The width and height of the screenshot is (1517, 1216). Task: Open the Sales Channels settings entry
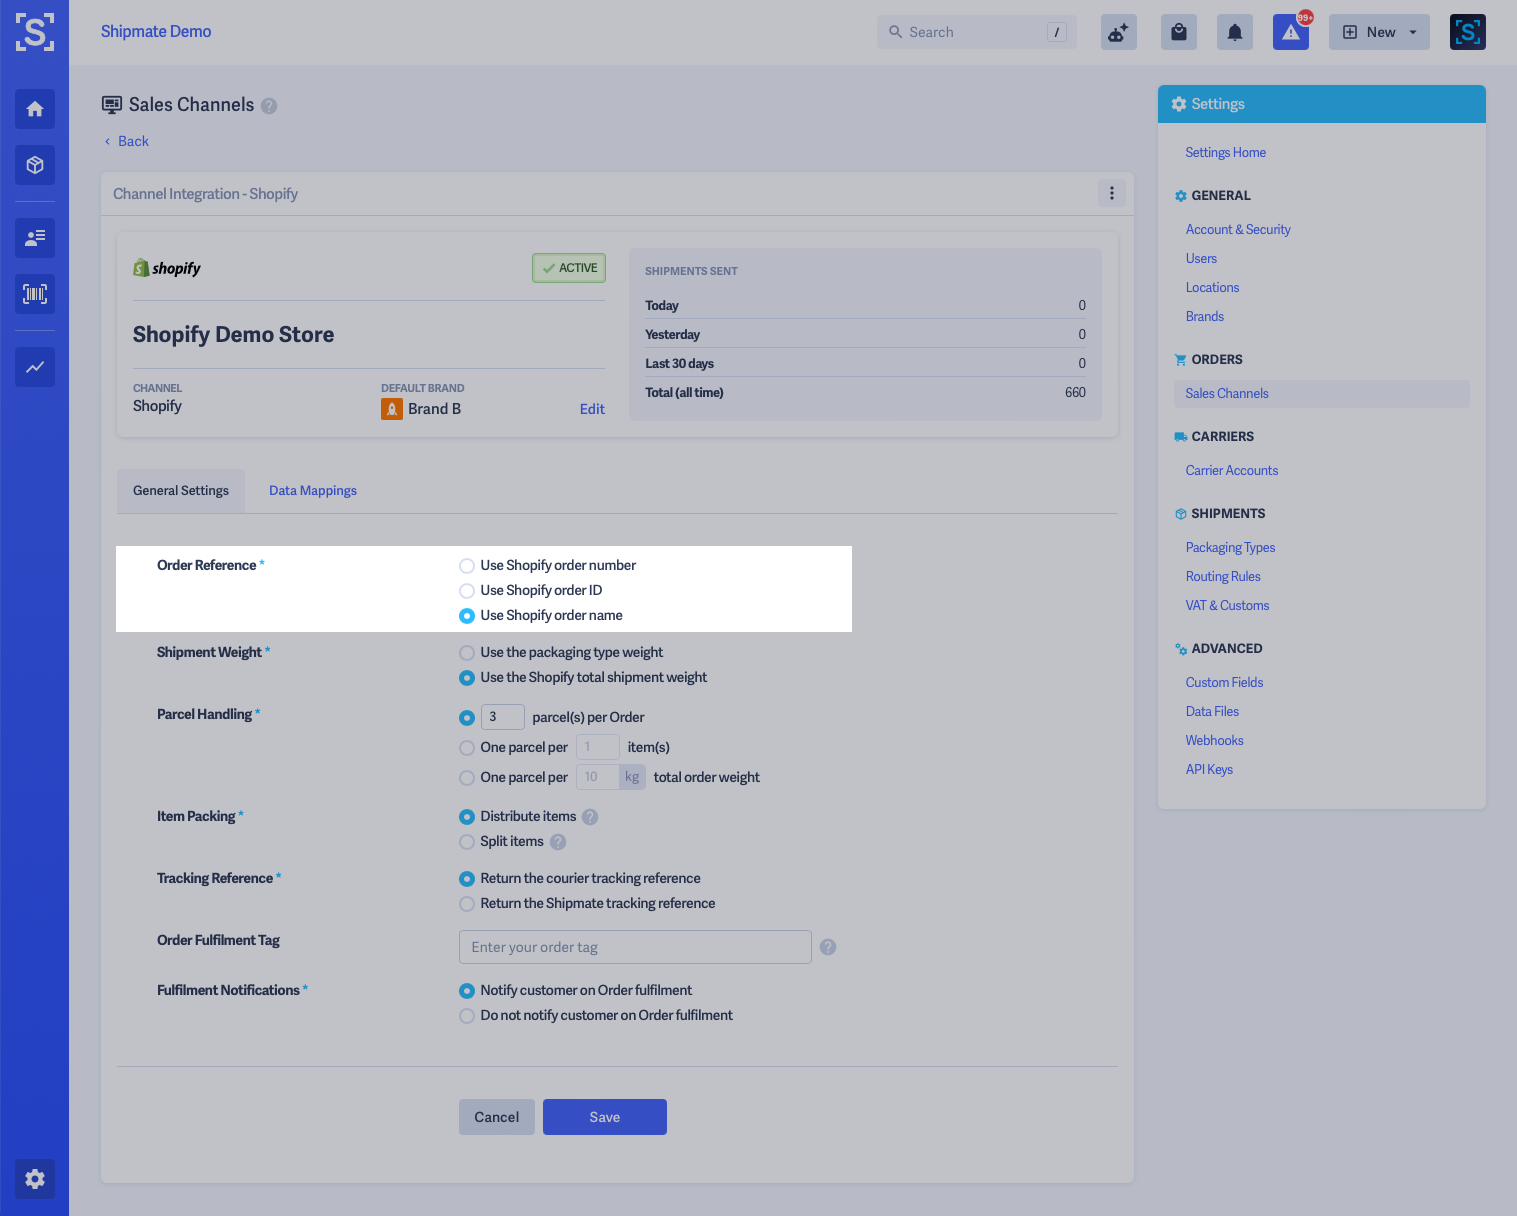(1226, 393)
